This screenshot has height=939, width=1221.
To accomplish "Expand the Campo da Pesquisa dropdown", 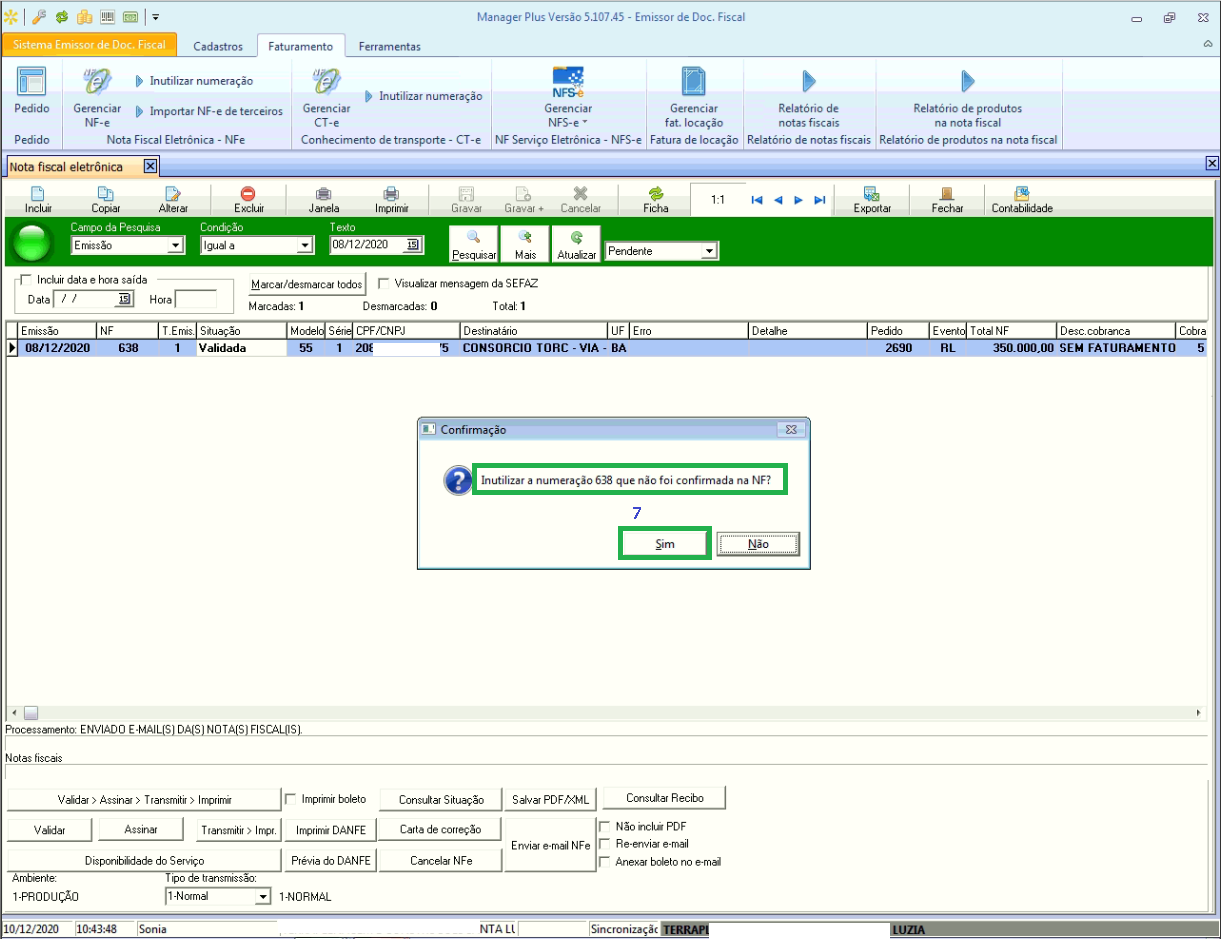I will pos(176,246).
